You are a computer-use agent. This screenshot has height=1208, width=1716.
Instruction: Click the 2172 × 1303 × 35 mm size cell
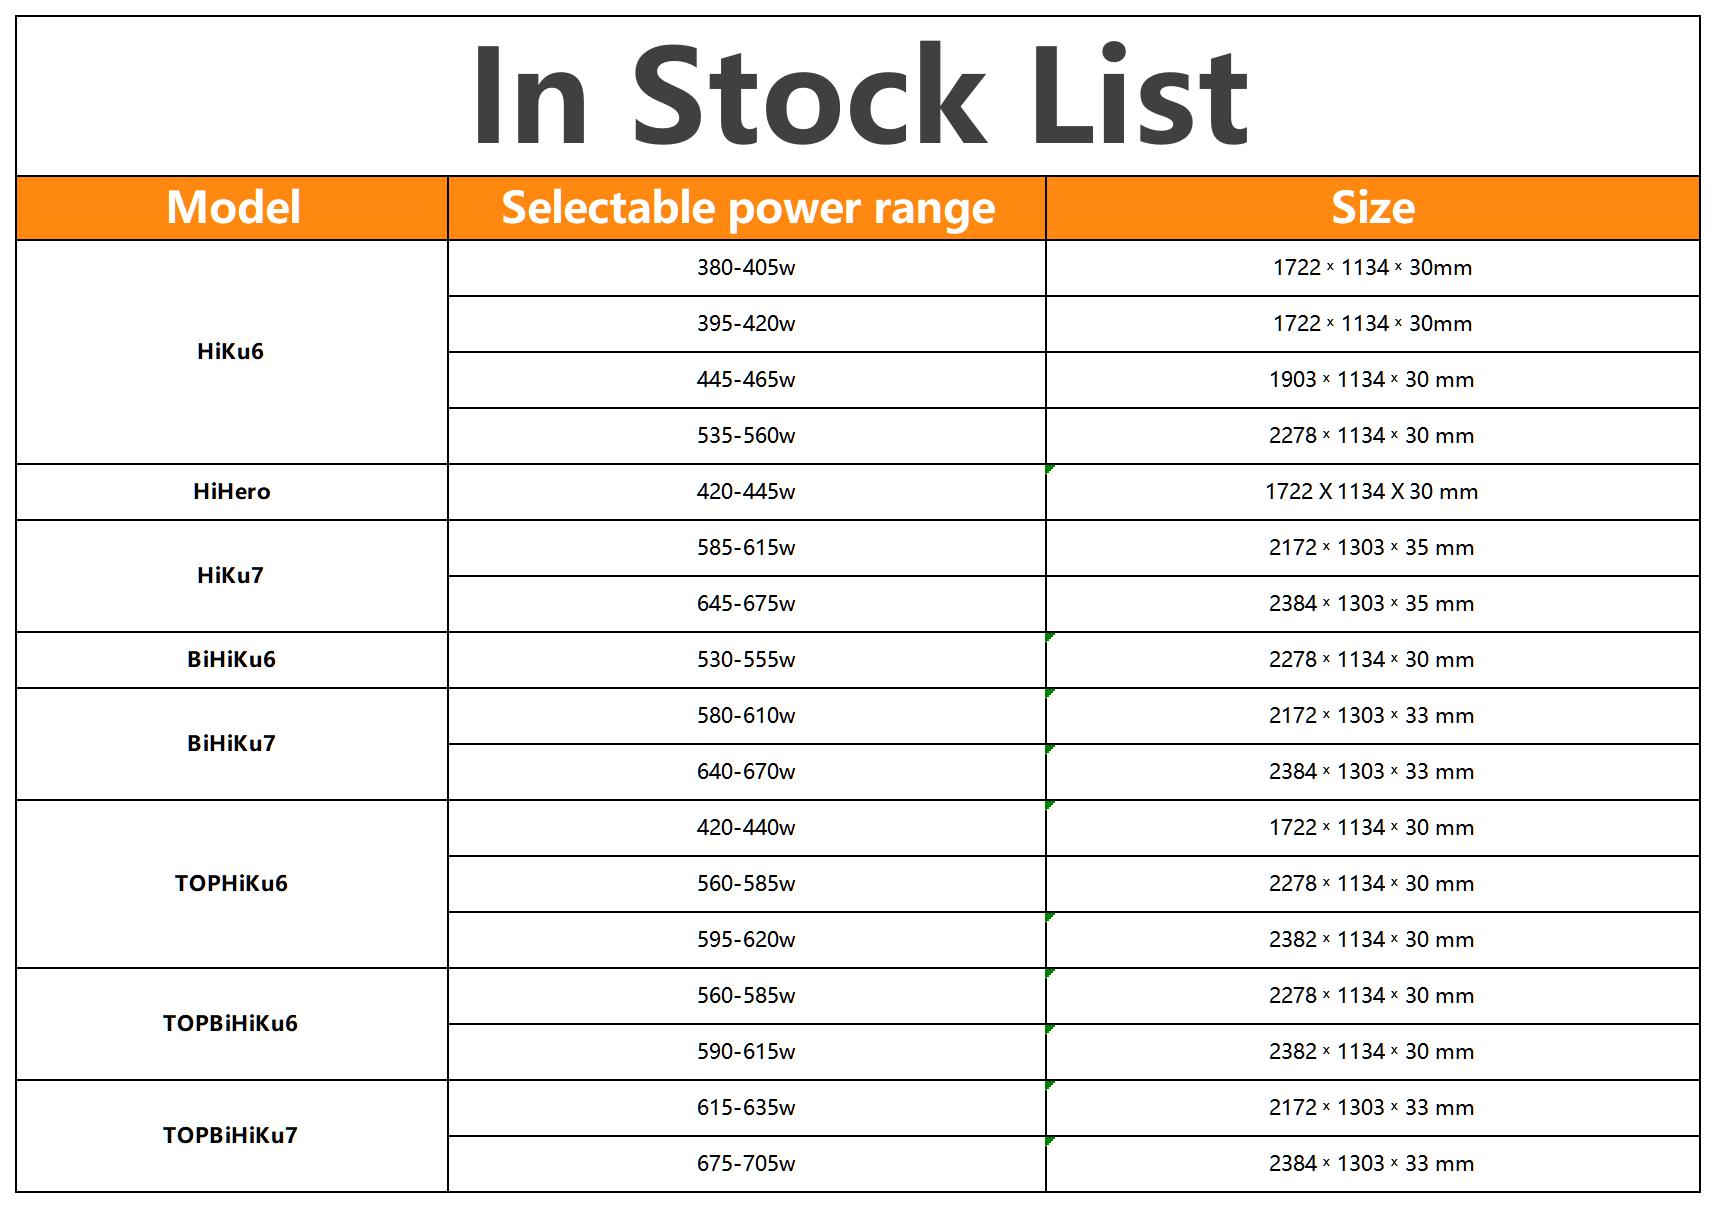click(x=1372, y=547)
